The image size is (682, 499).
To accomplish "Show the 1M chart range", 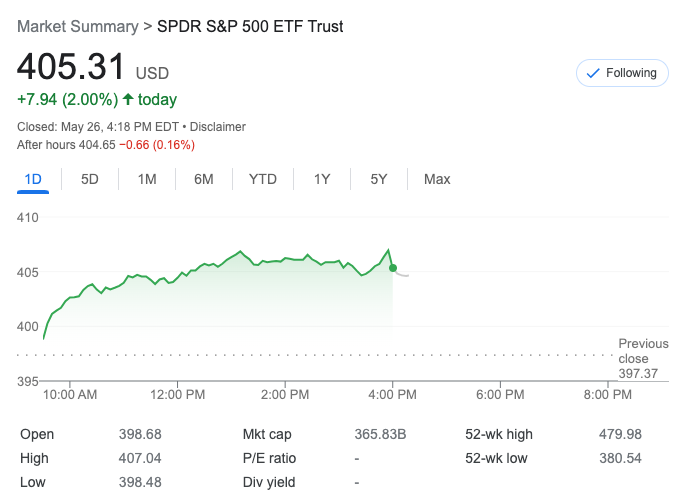I will (x=147, y=179).
